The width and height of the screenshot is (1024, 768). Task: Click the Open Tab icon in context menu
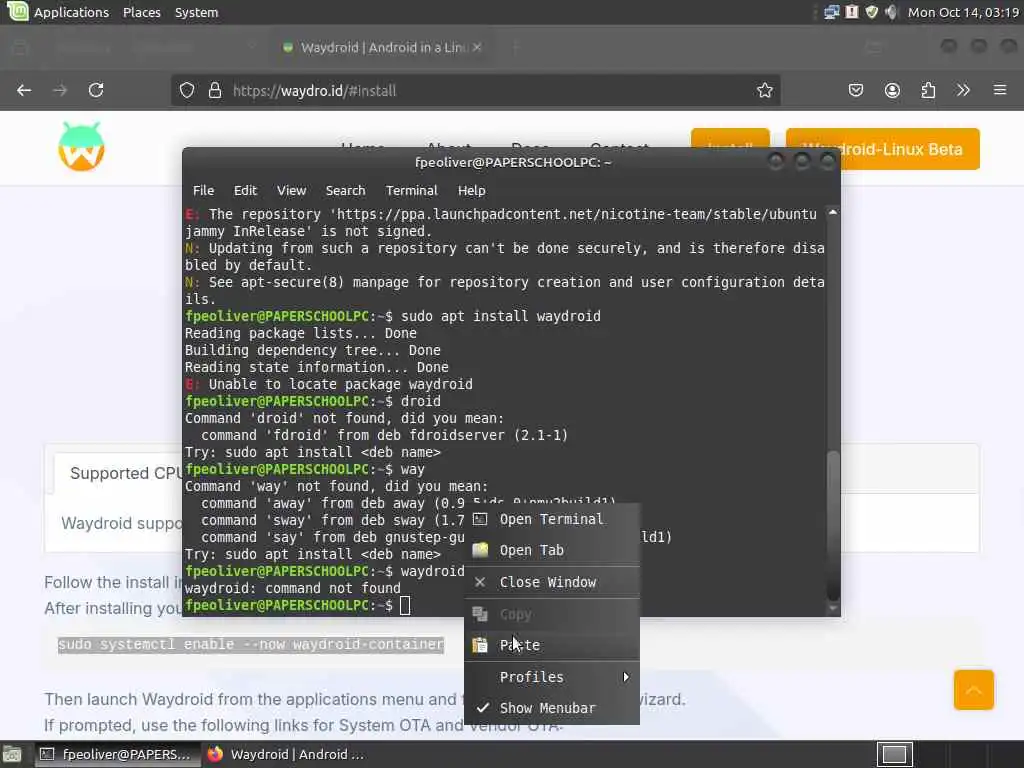(480, 550)
